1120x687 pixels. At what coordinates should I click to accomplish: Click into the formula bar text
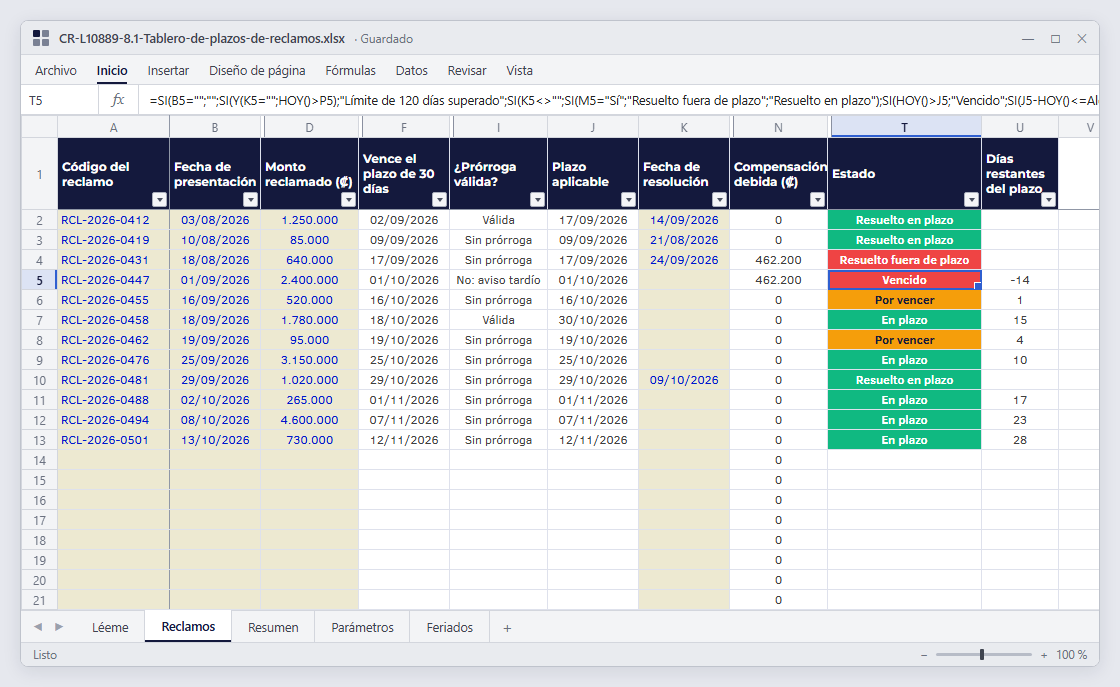pos(619,101)
